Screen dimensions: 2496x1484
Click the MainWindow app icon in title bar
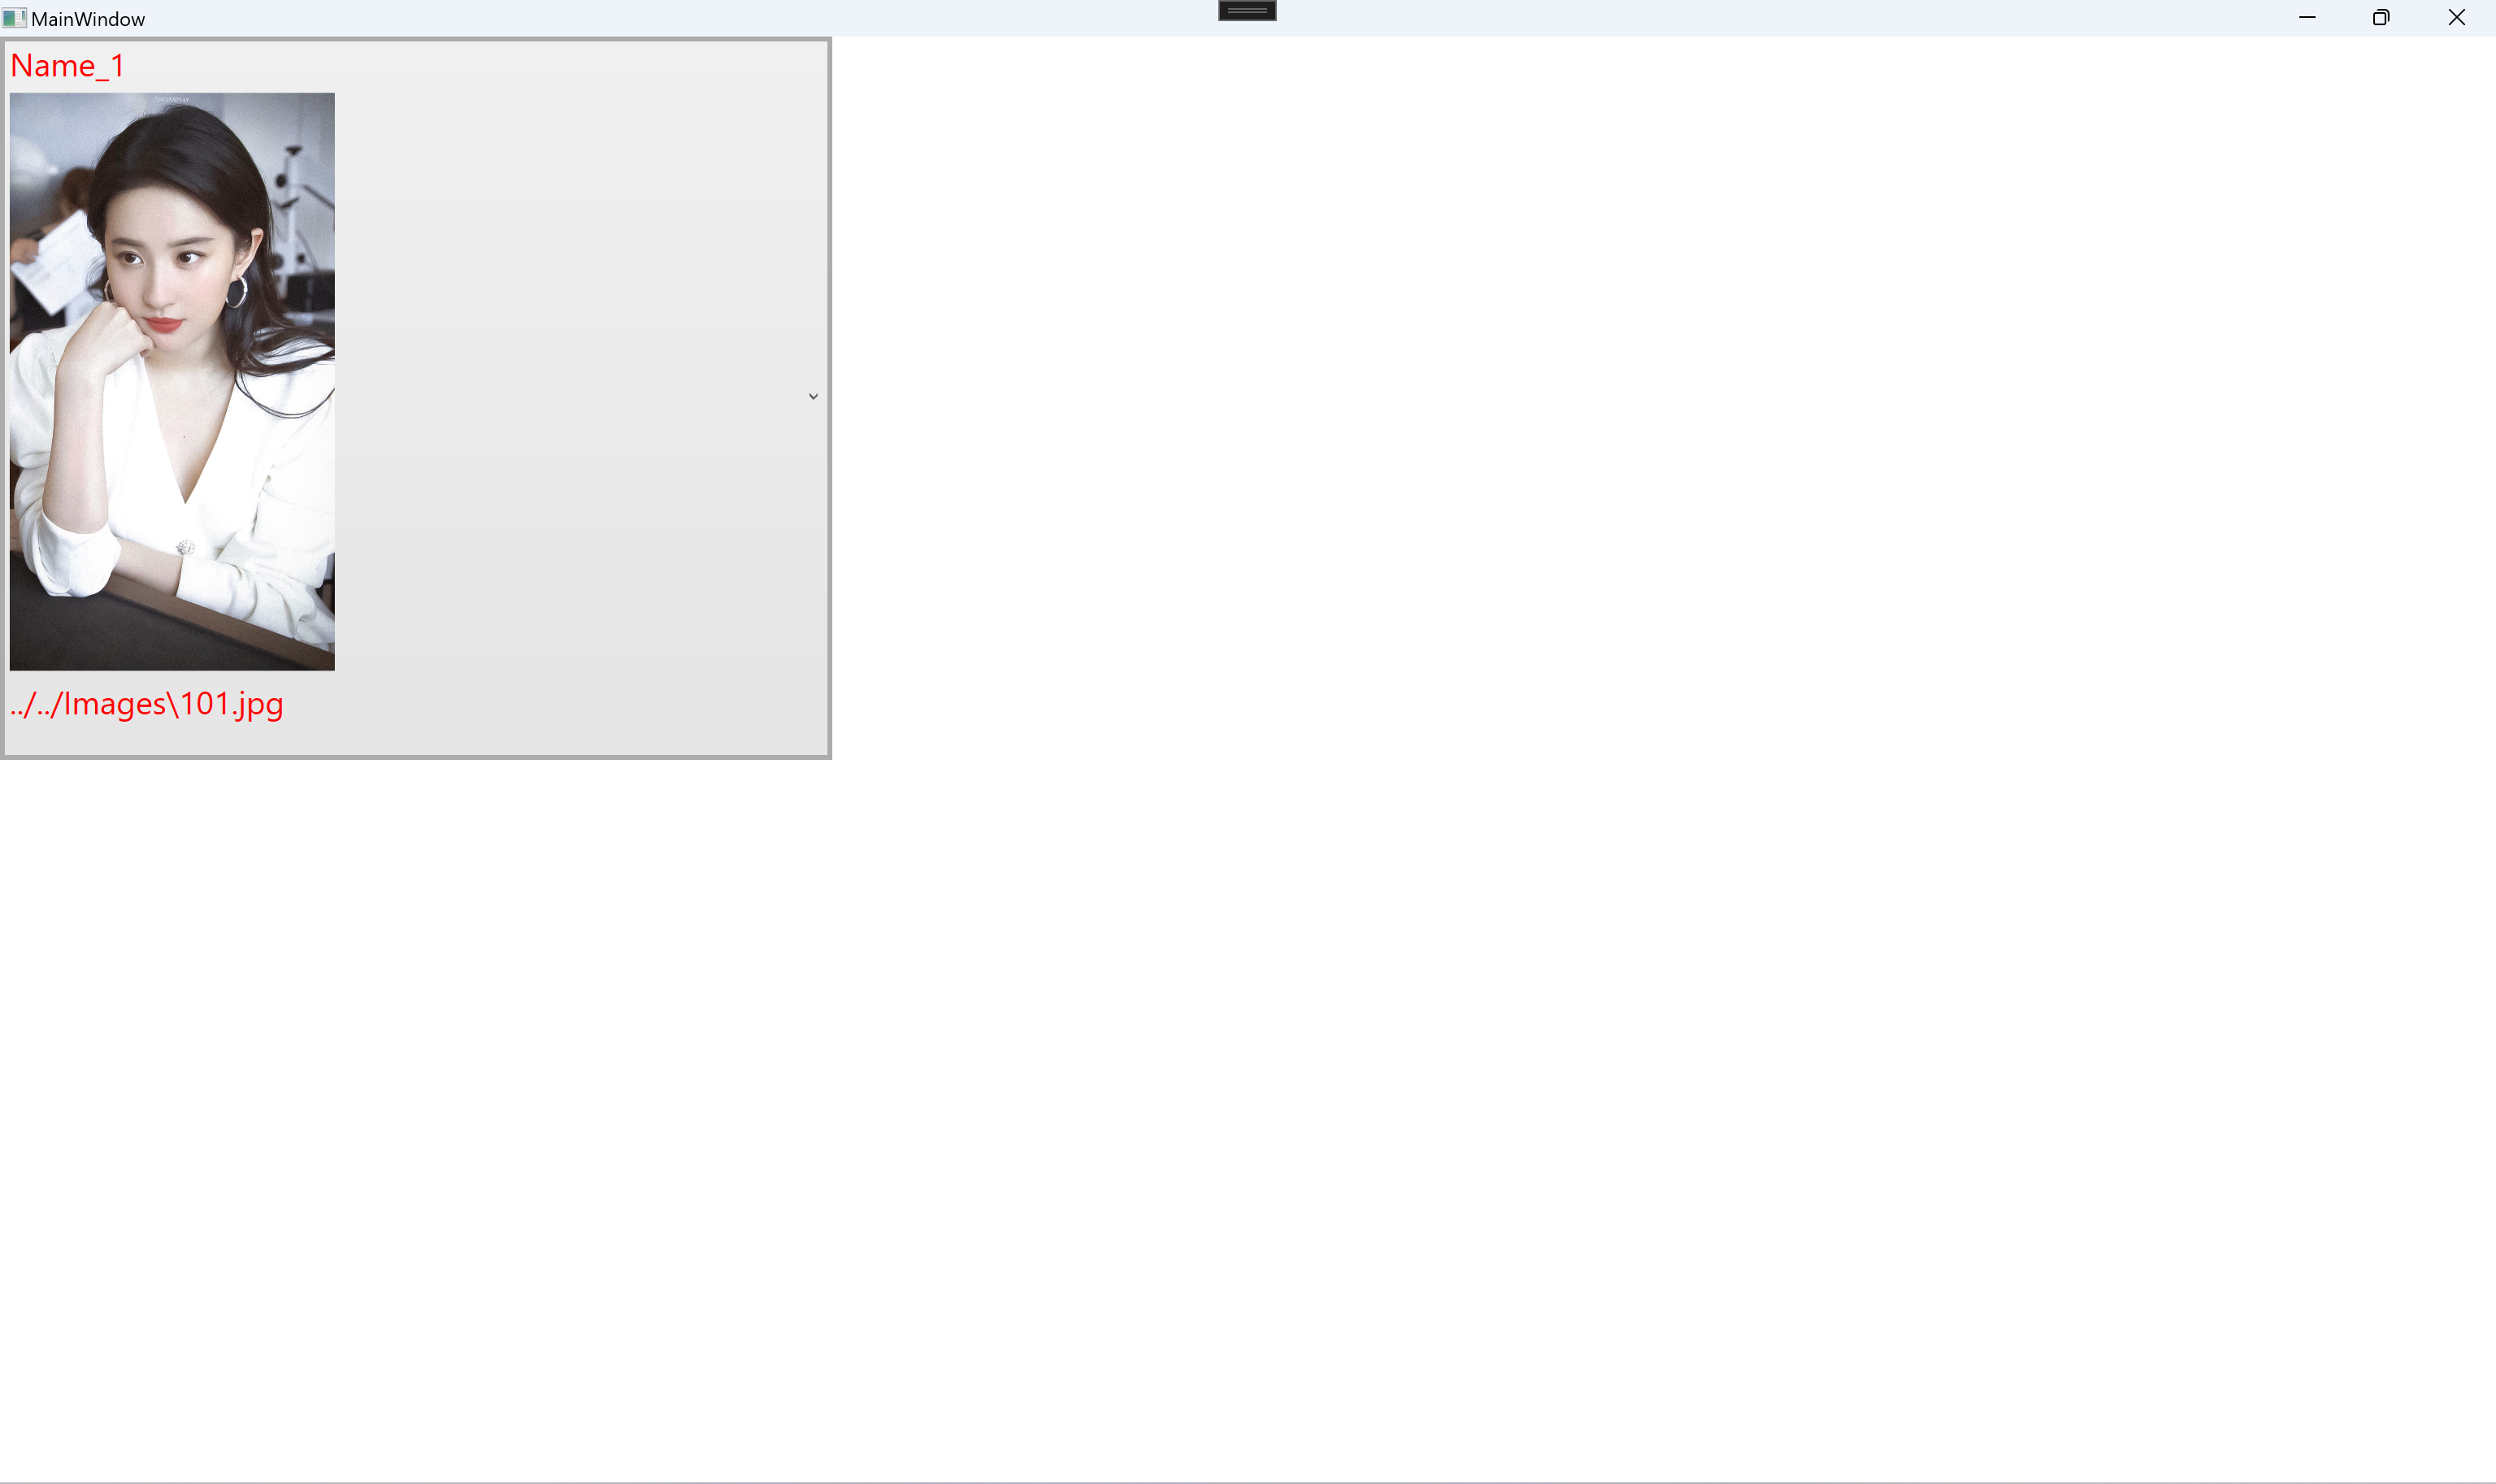(13, 18)
